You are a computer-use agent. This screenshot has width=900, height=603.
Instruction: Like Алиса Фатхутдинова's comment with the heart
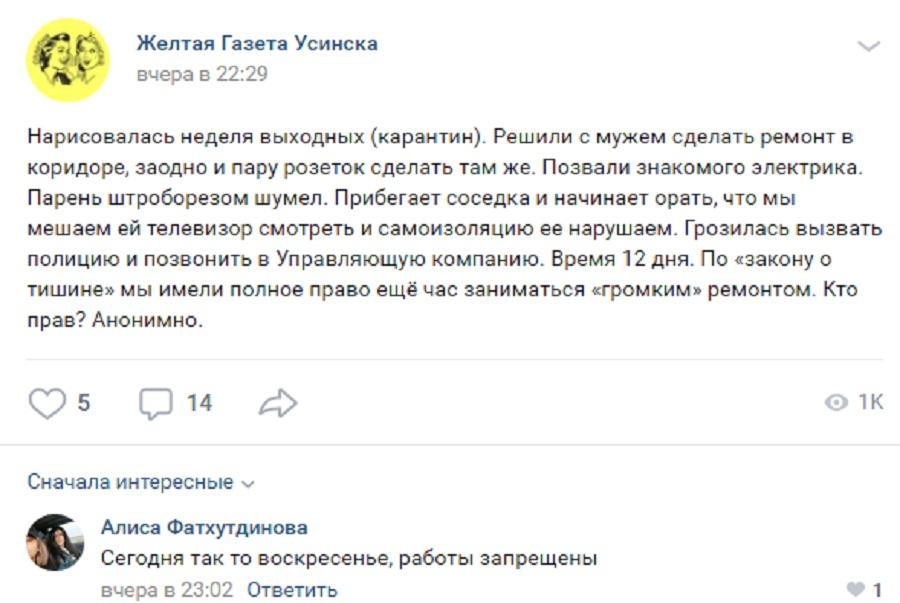(855, 590)
